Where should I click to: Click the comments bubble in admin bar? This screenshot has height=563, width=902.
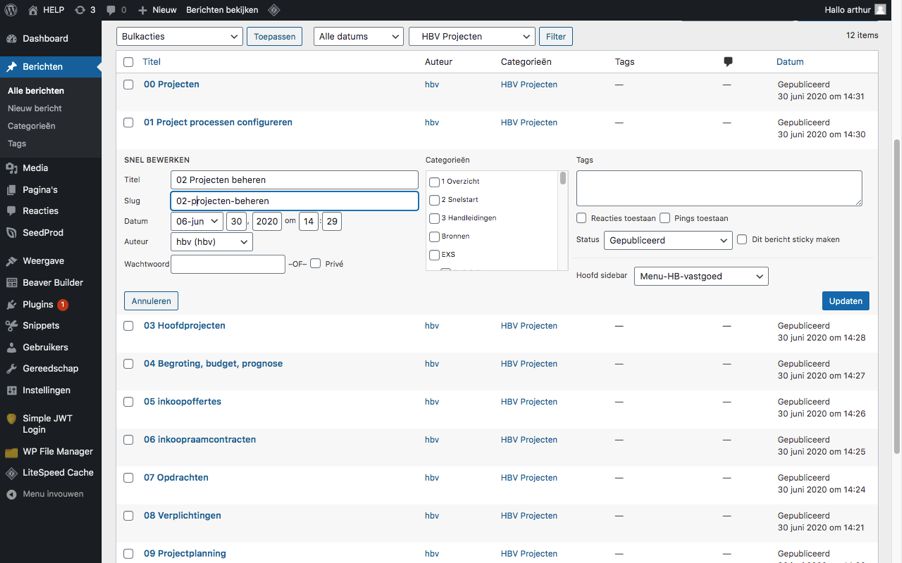(x=111, y=10)
